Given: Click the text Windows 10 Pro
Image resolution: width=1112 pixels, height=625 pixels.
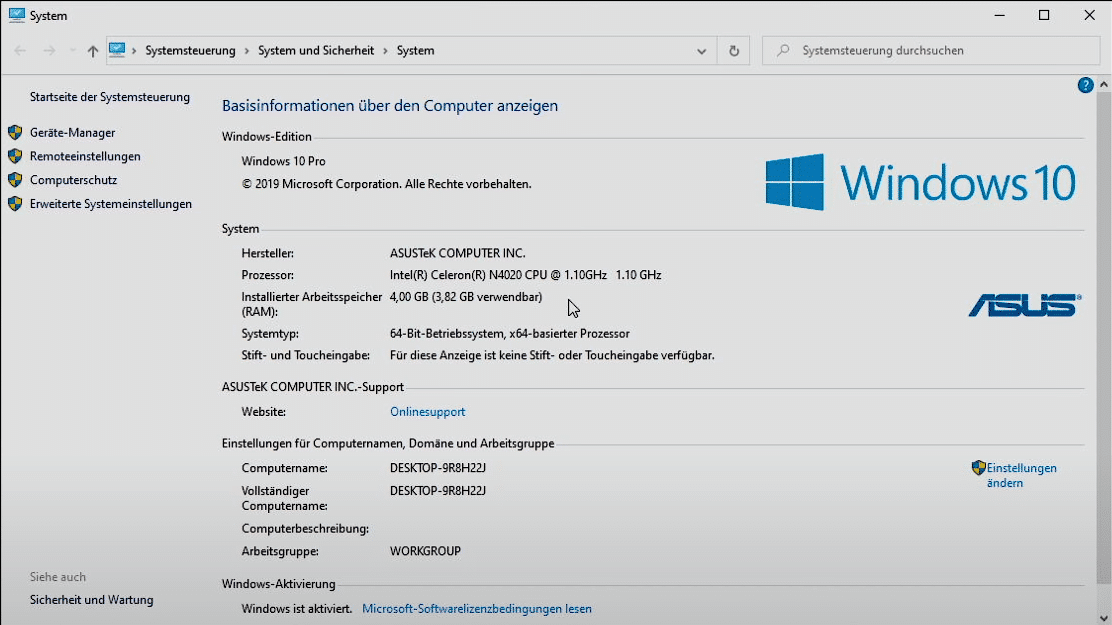Looking at the screenshot, I should click(284, 161).
